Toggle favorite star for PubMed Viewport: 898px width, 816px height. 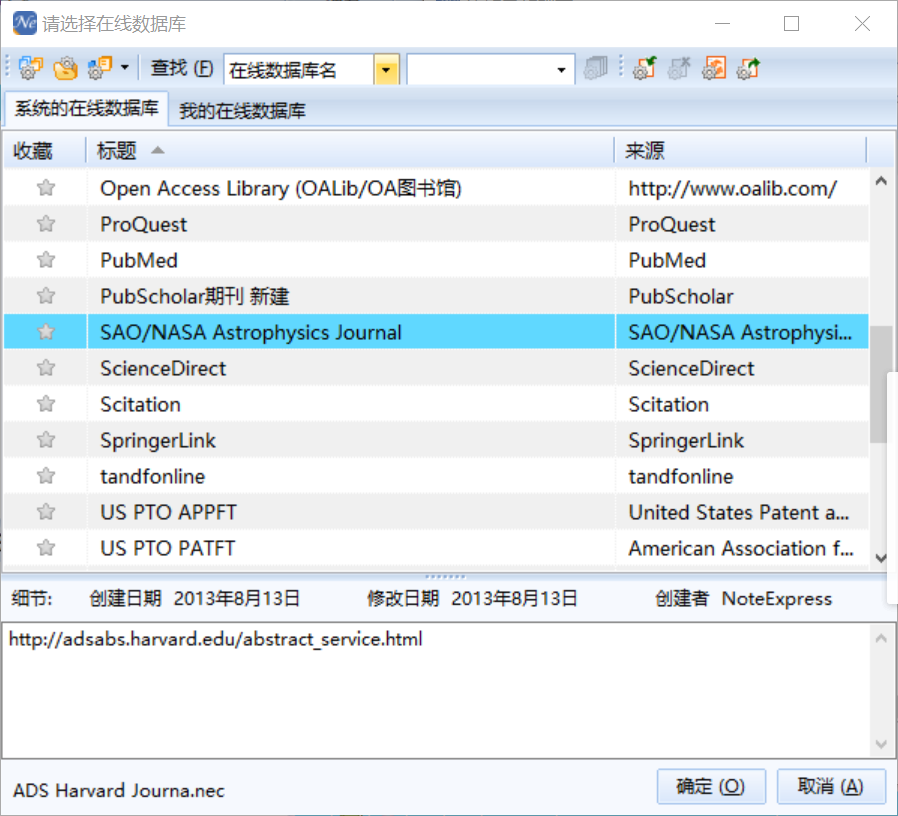[46, 260]
